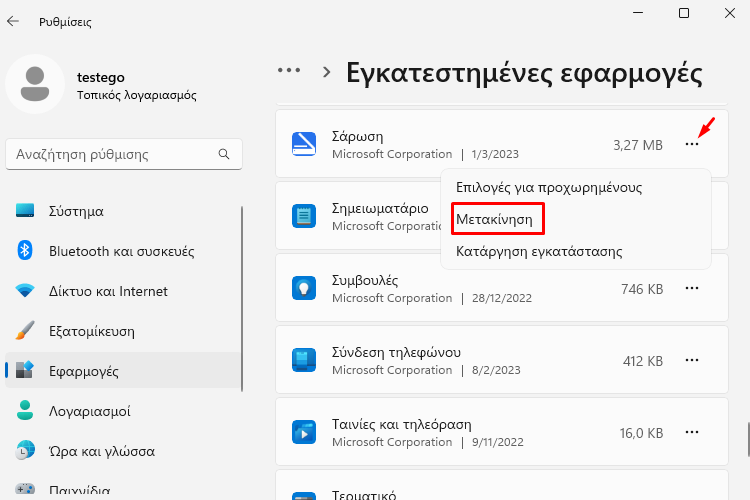Click the Εφαρμογές sidebar icon
This screenshot has width=750, height=500.
[25, 370]
